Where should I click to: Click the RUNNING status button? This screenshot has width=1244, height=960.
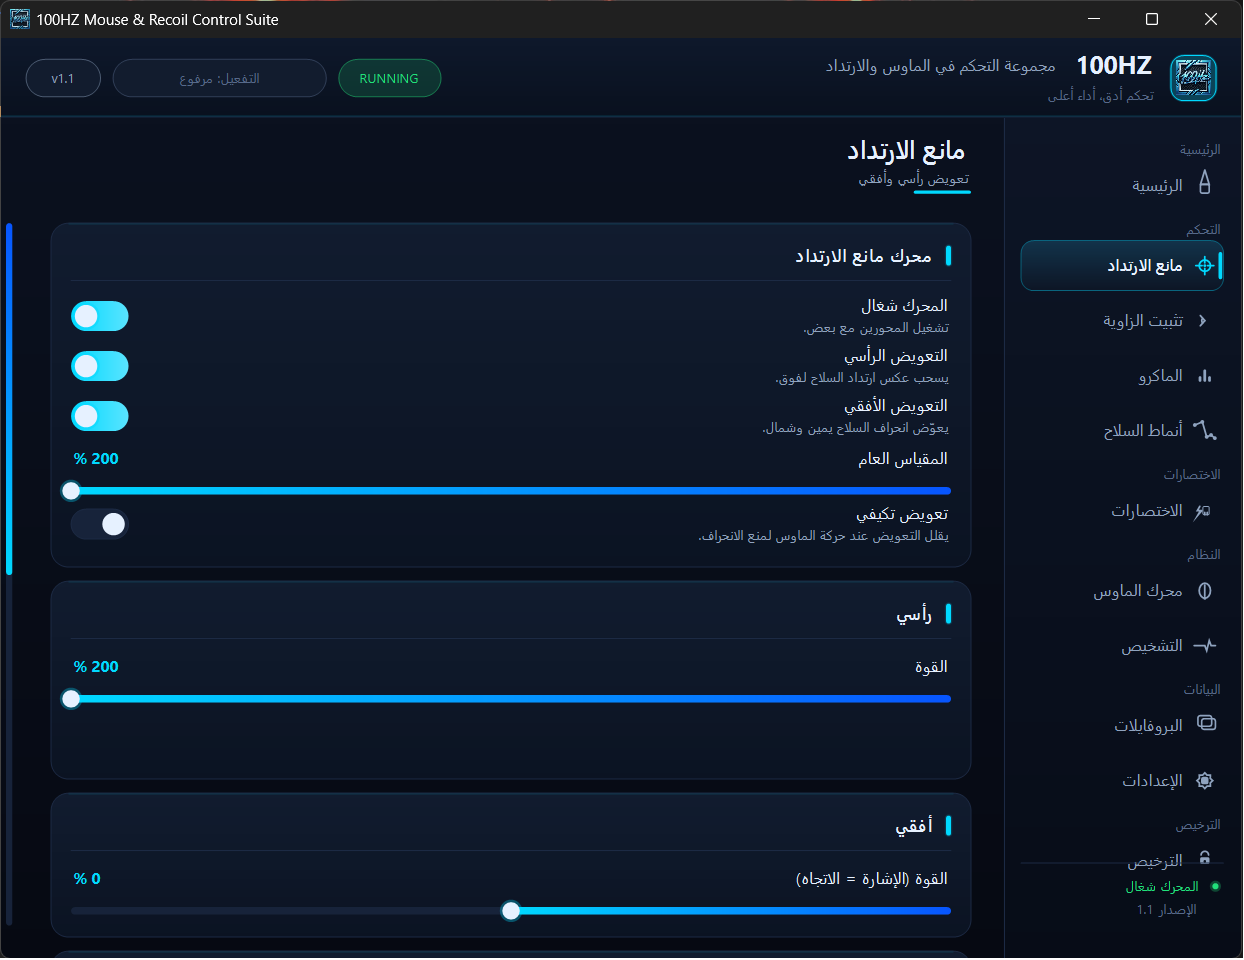(390, 78)
